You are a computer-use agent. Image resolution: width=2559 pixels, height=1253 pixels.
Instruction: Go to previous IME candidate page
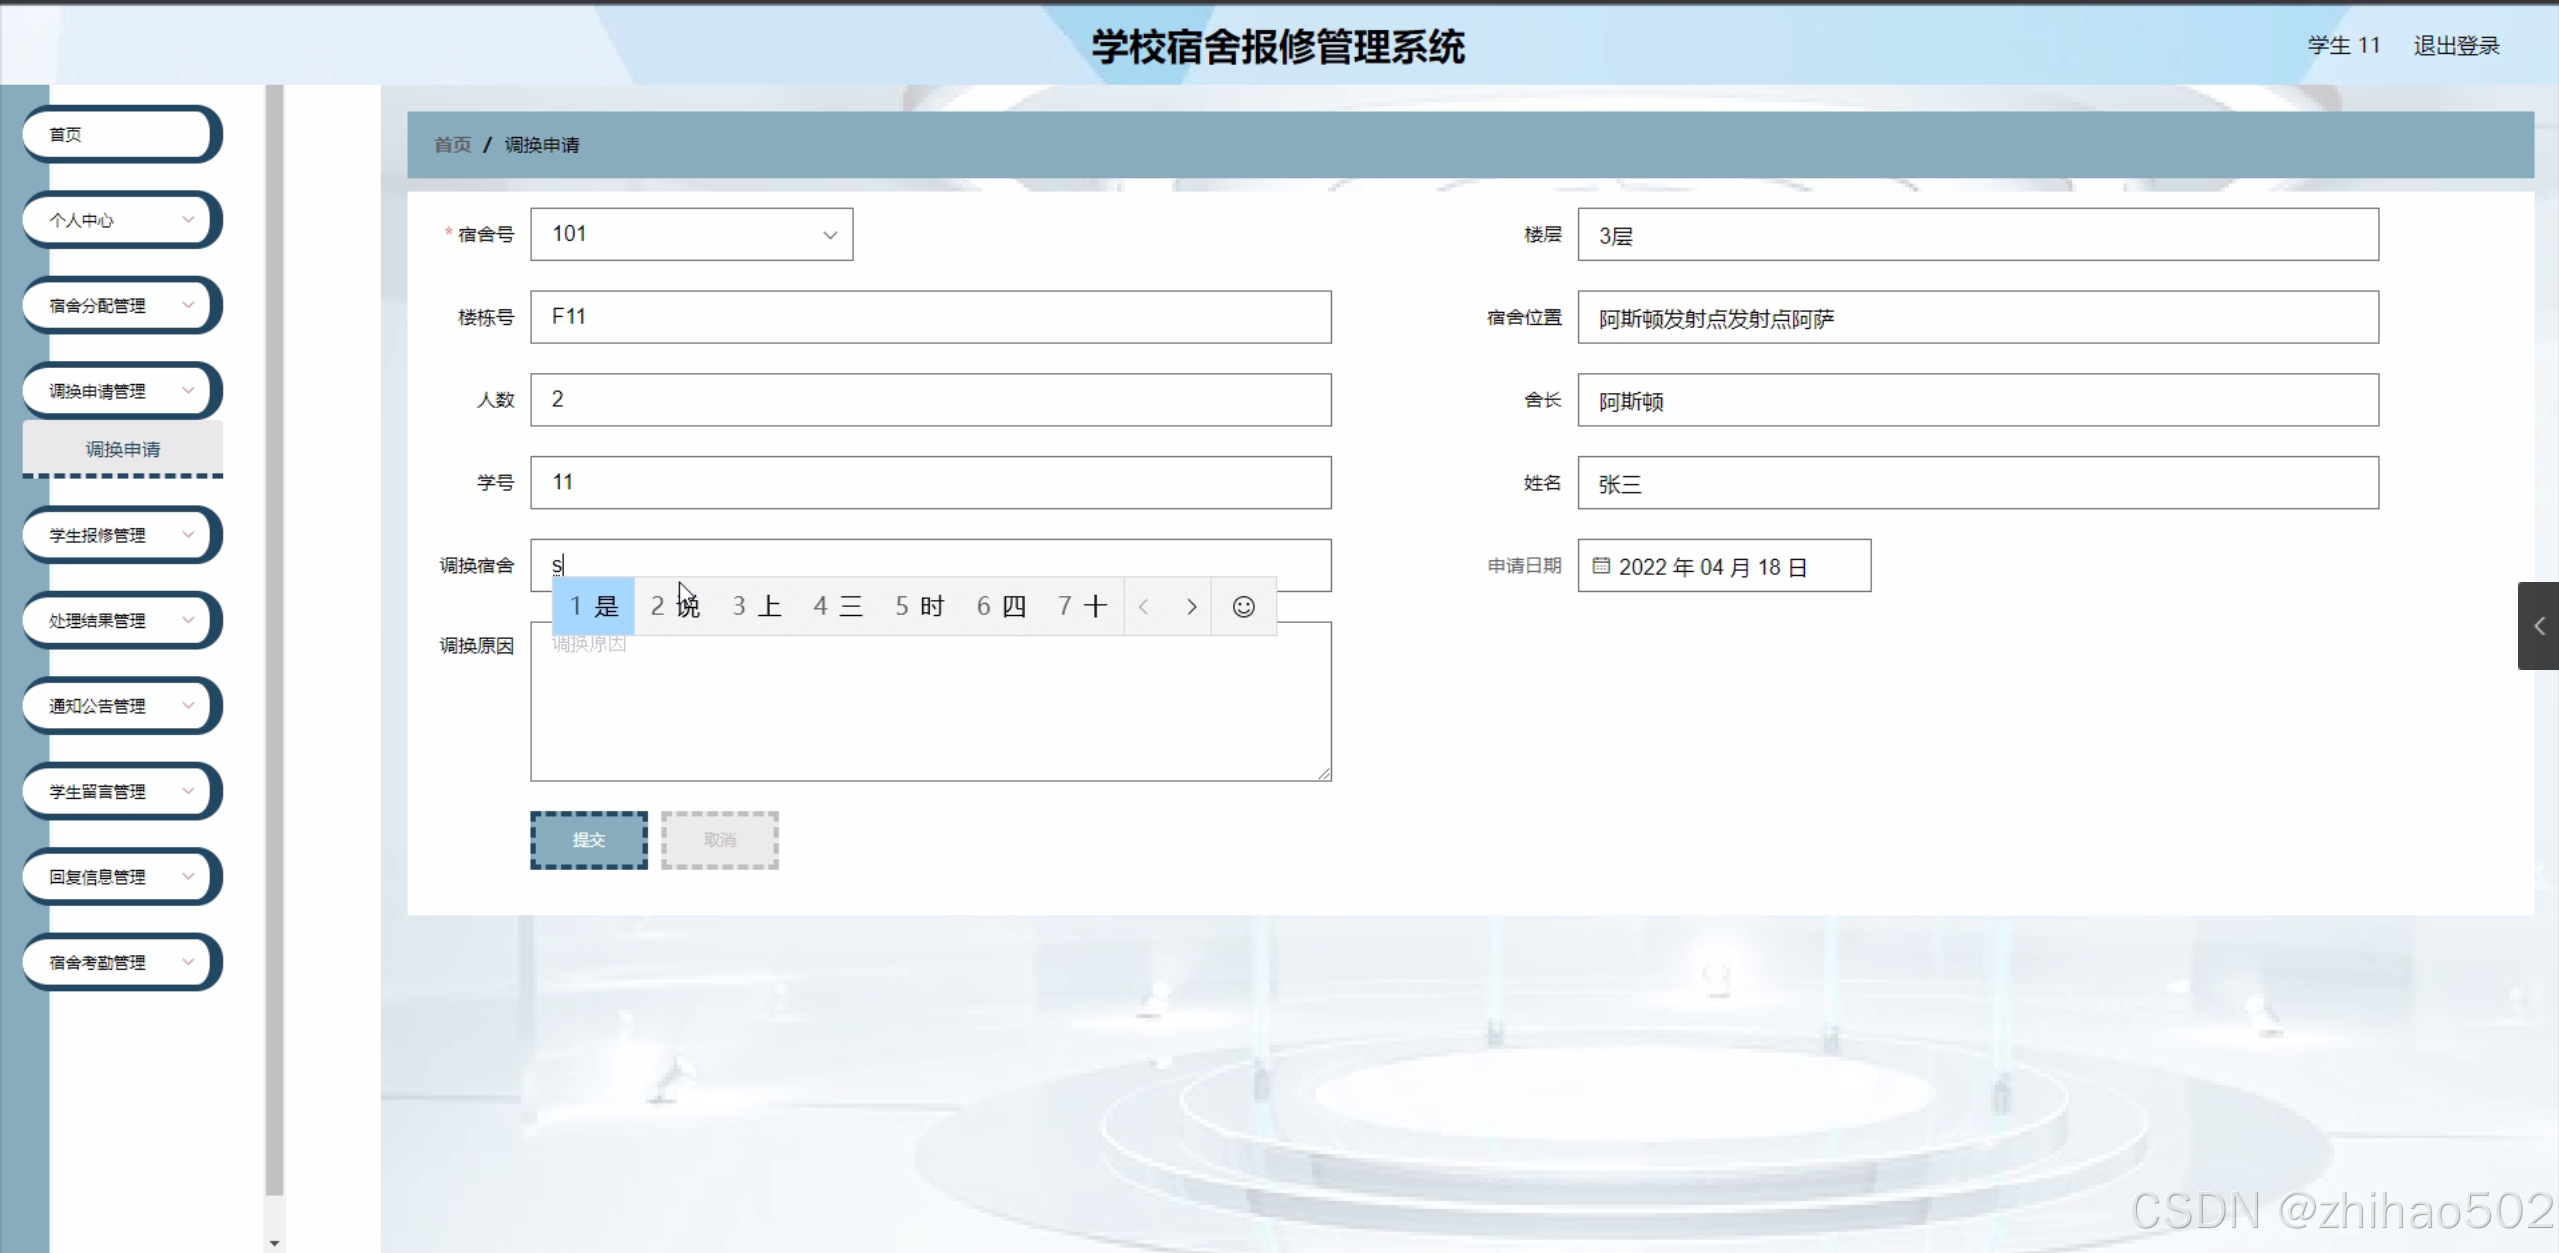pyautogui.click(x=1144, y=606)
